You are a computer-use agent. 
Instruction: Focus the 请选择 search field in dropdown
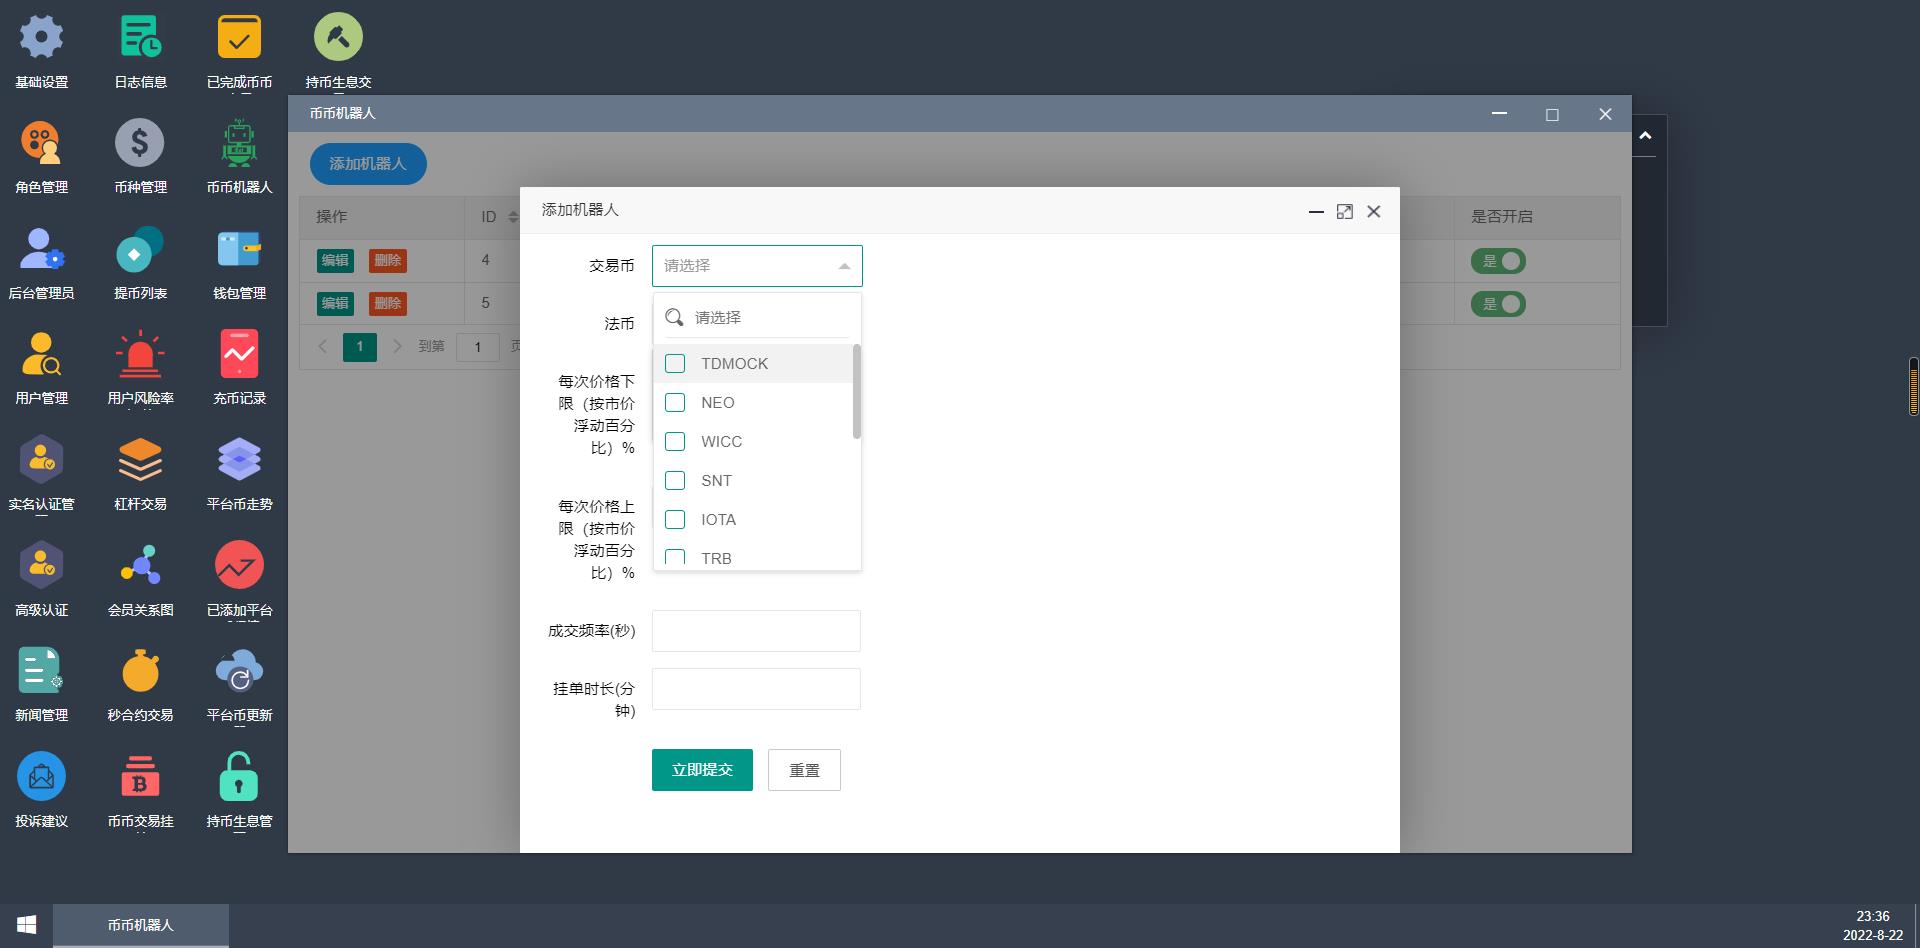(x=757, y=317)
